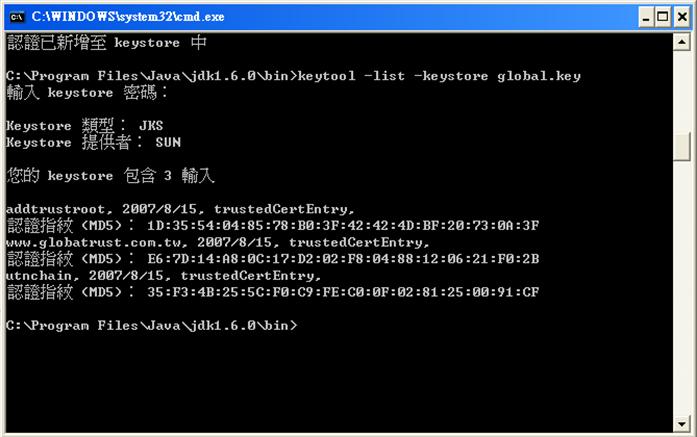Minimize the cmd.exe window

point(646,17)
